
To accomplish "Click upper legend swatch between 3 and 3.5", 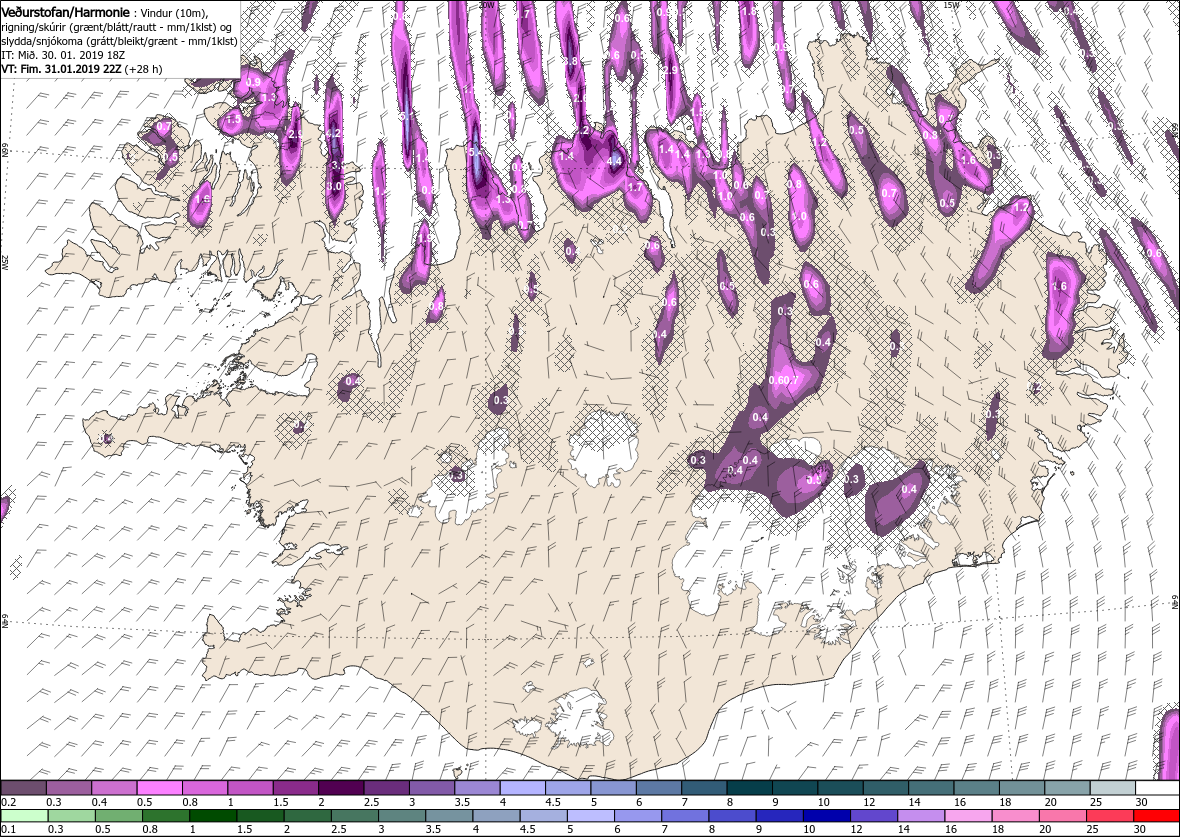I will tap(431, 787).
